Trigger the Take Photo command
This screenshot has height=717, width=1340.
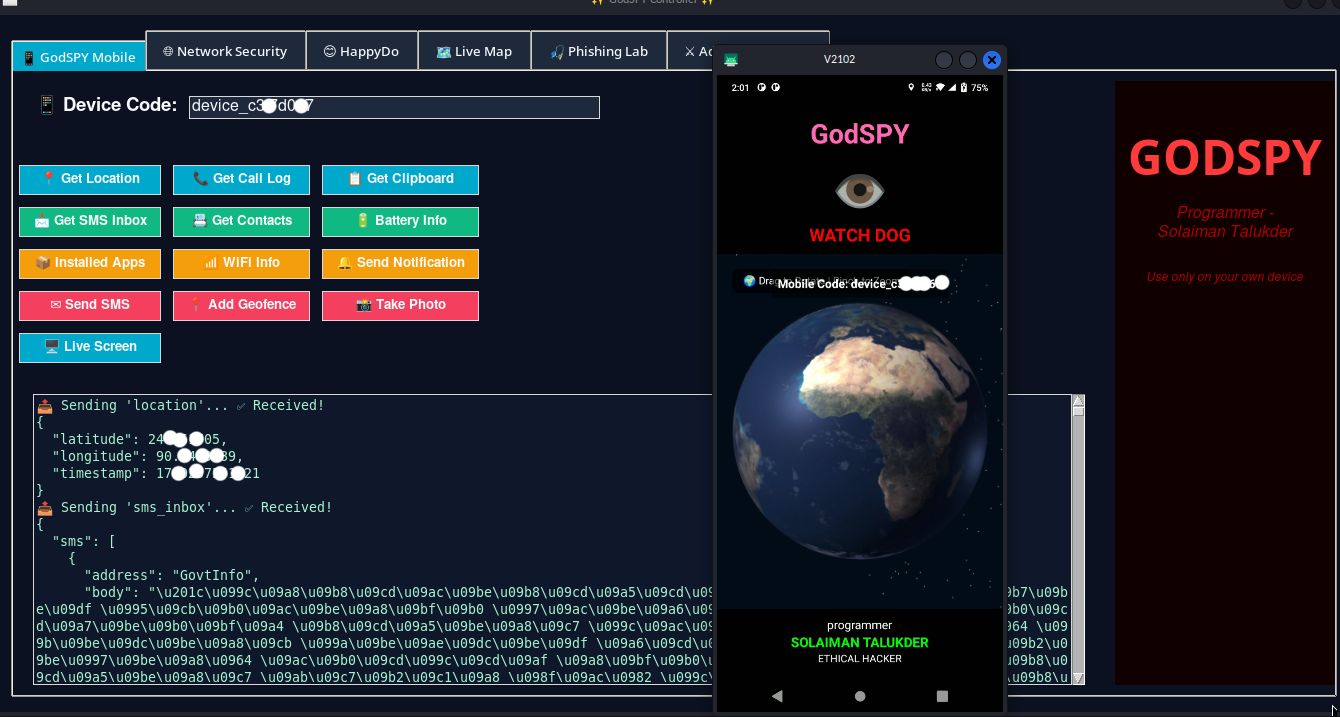coord(400,305)
